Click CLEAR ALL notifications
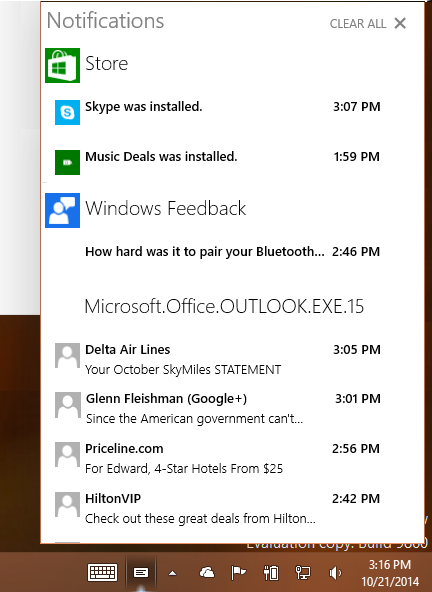 [358, 23]
